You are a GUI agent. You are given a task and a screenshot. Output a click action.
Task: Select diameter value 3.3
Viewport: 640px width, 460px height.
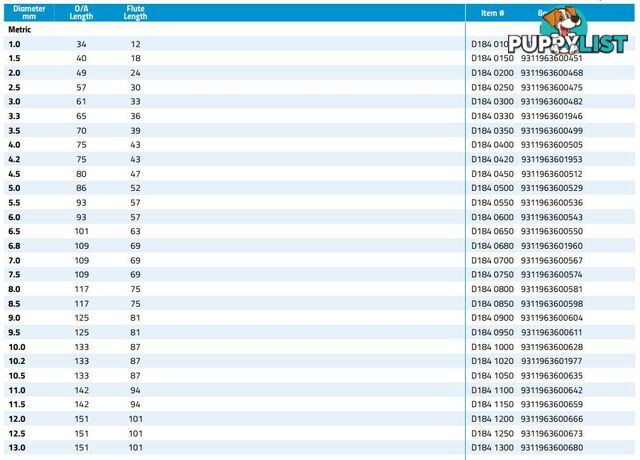[x=14, y=116]
